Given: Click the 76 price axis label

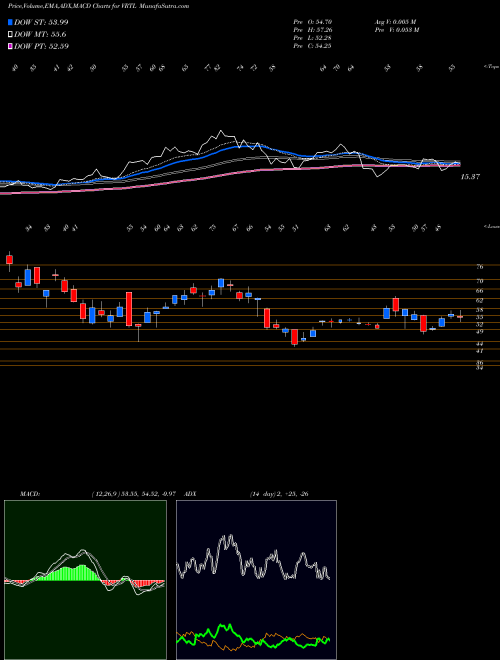Looking at the screenshot, I should [x=480, y=267].
